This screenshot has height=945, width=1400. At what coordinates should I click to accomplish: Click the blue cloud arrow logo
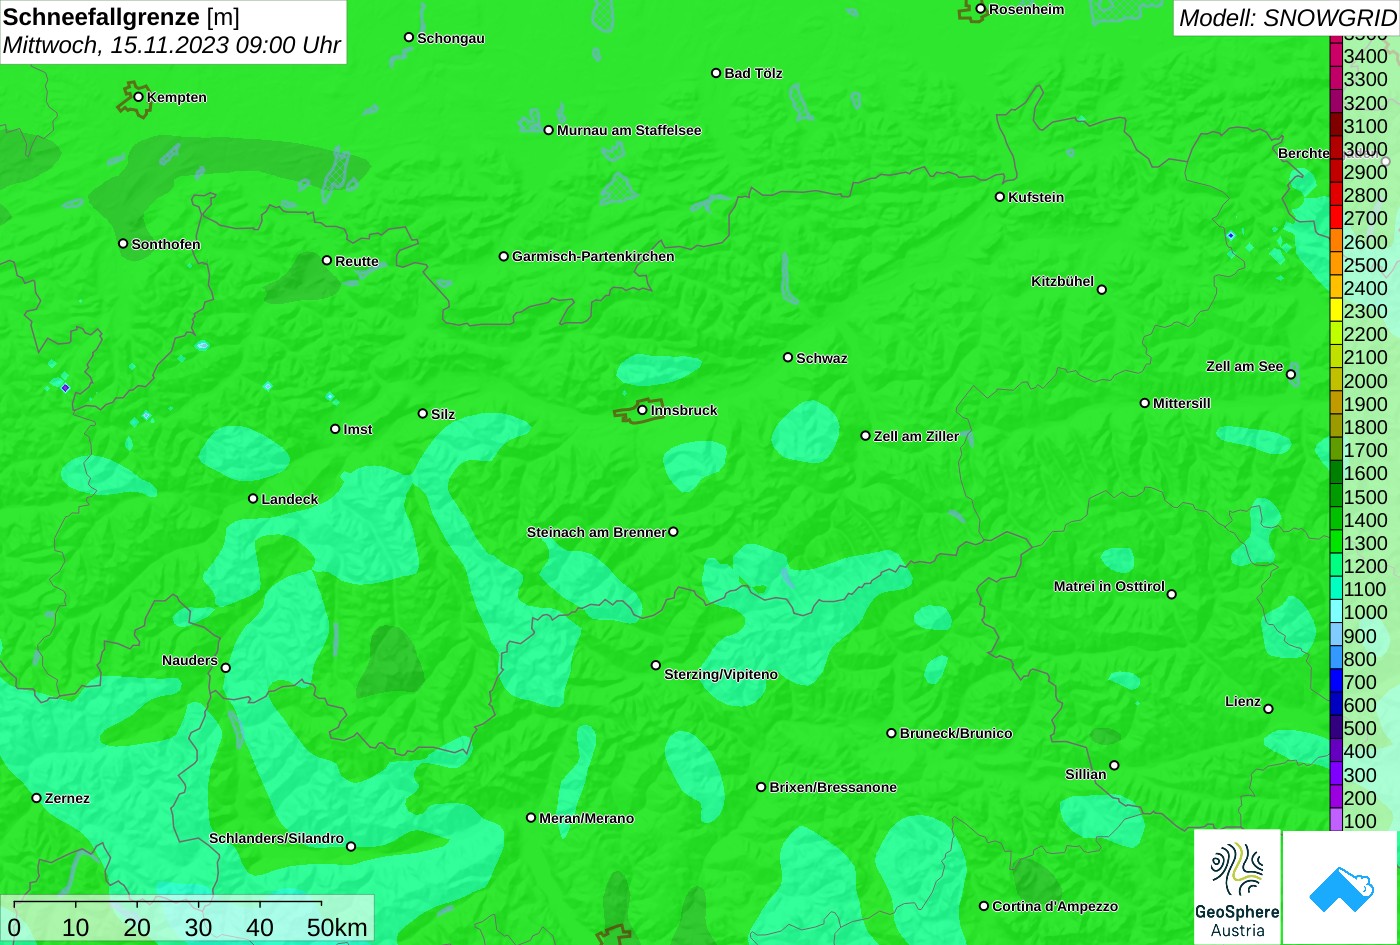pos(1340,887)
